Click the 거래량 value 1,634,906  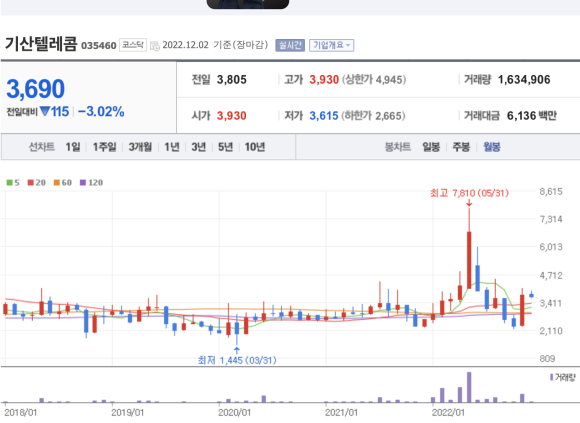[x=524, y=79]
